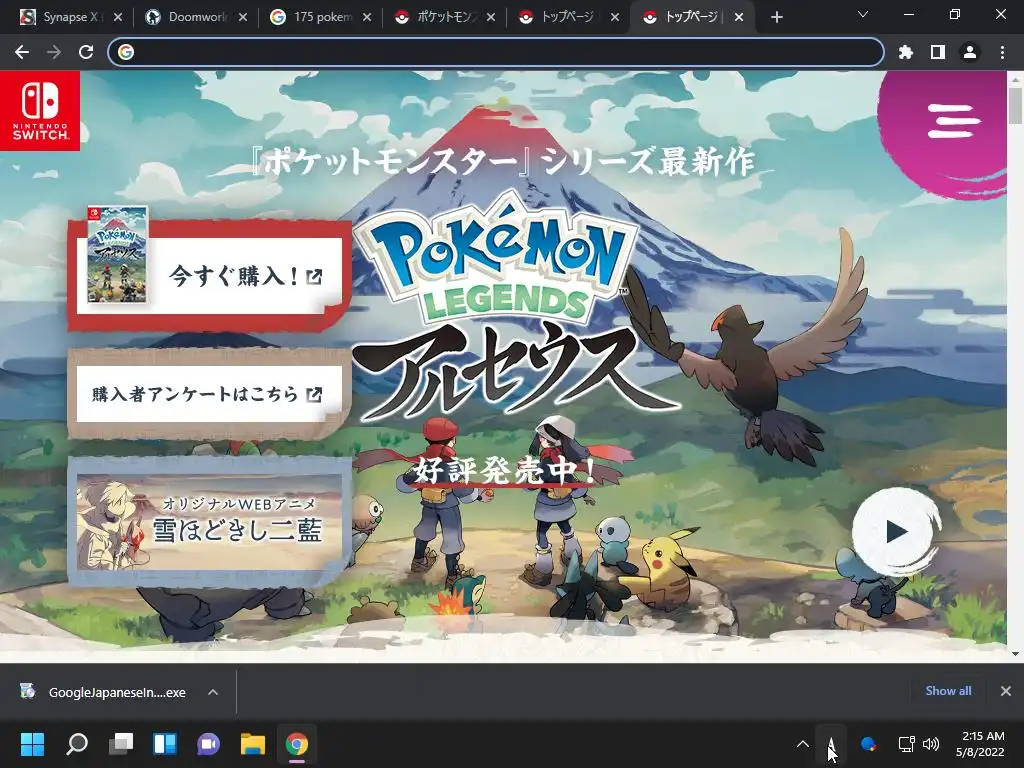This screenshot has width=1024, height=768.
Task: Click Chrome icon on taskbar
Action: pyautogui.click(x=296, y=744)
